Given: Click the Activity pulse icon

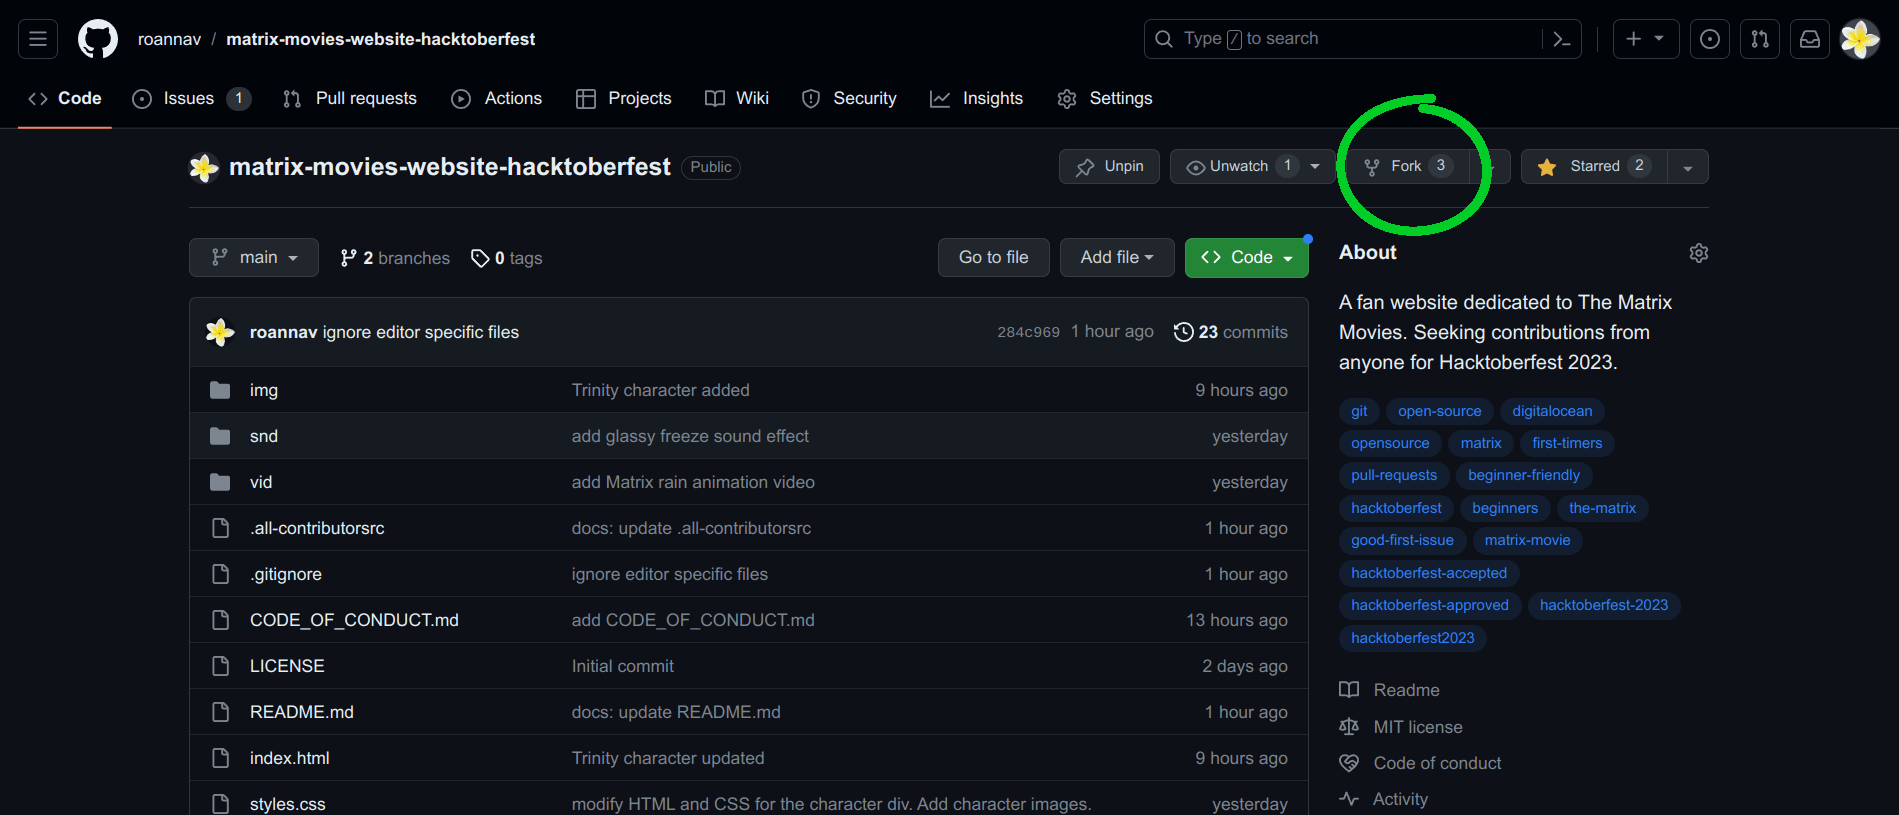Looking at the screenshot, I should (1349, 799).
